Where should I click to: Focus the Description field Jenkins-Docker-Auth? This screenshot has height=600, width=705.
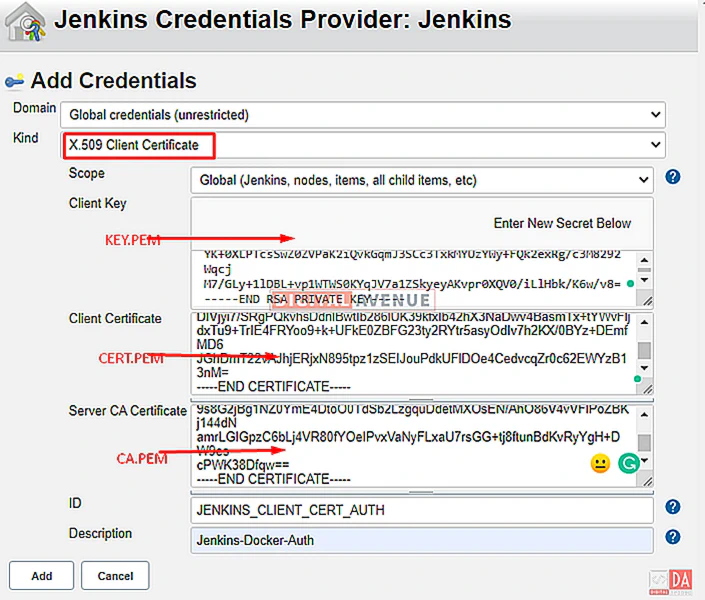[x=422, y=540]
